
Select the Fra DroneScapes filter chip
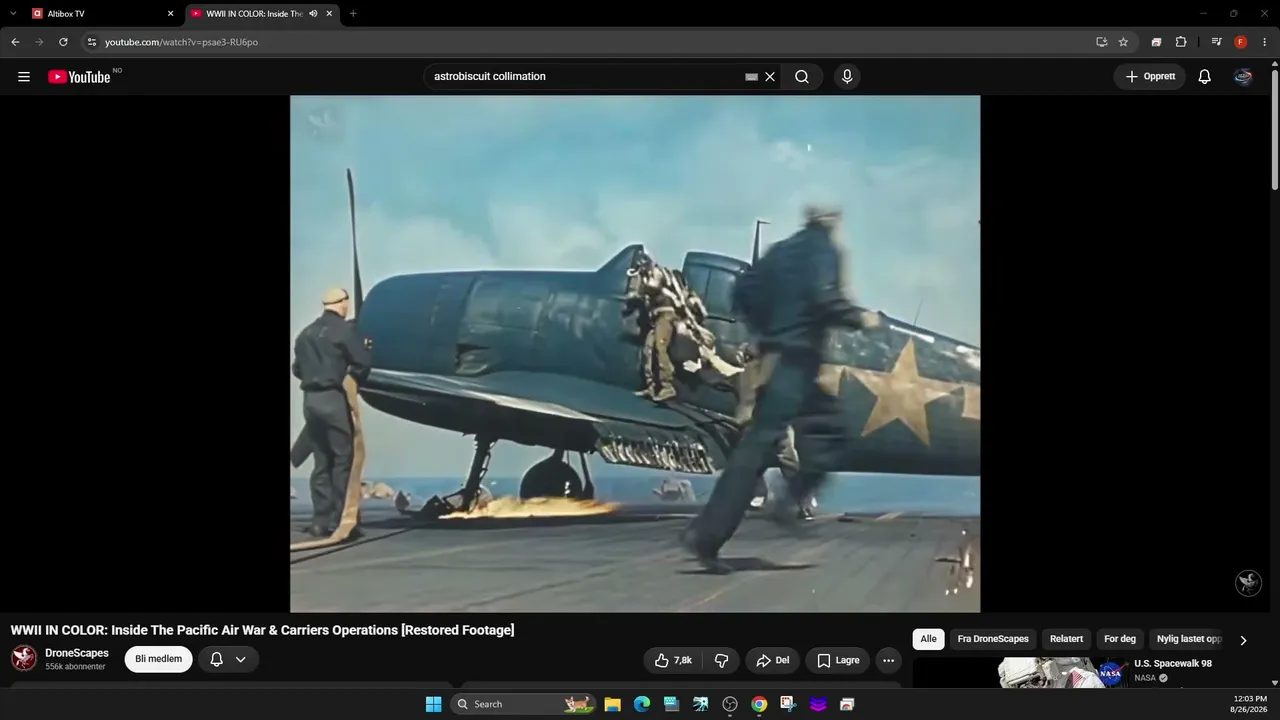(x=993, y=639)
